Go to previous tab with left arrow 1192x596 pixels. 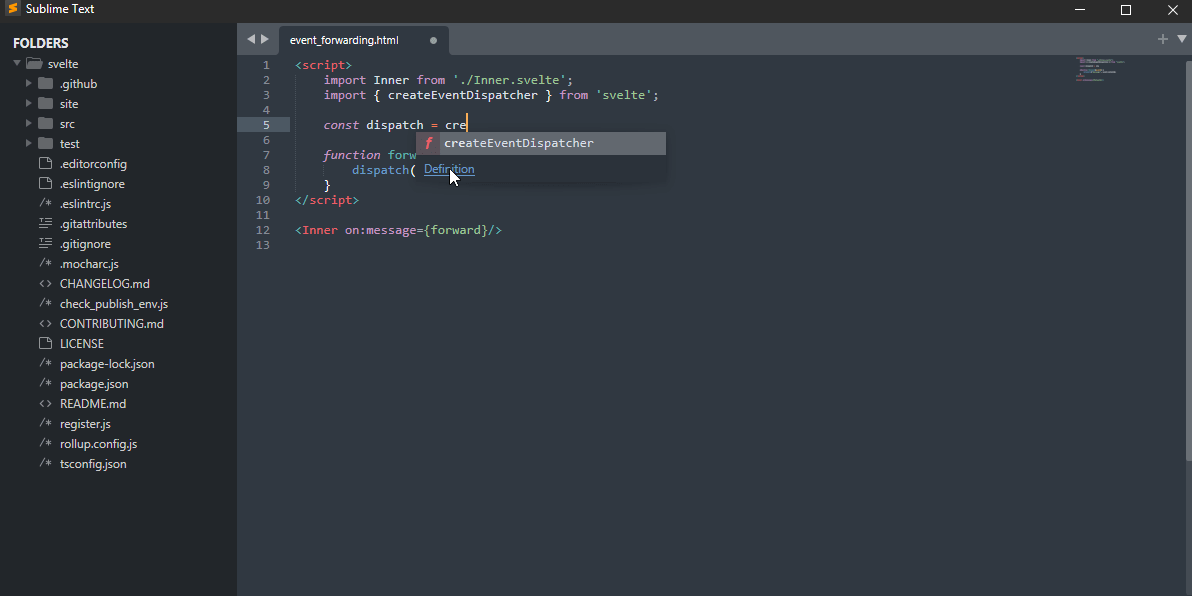[x=251, y=39]
